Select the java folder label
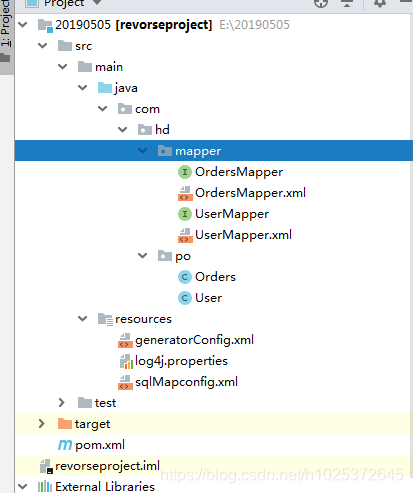The image size is (413, 493). tap(126, 88)
